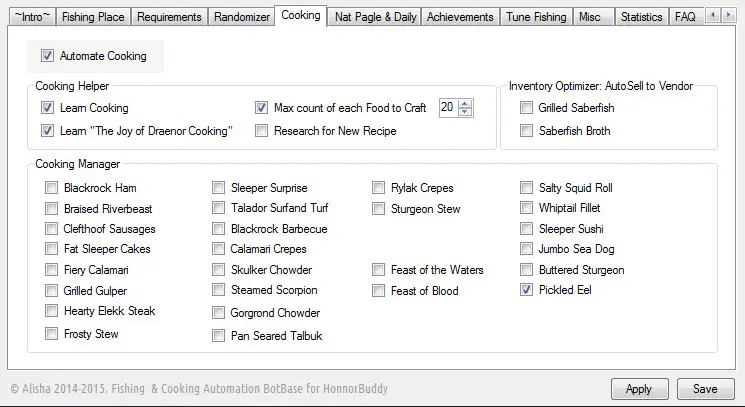
Task: Decrease max food count spinner down
Action: pyautogui.click(x=465, y=112)
